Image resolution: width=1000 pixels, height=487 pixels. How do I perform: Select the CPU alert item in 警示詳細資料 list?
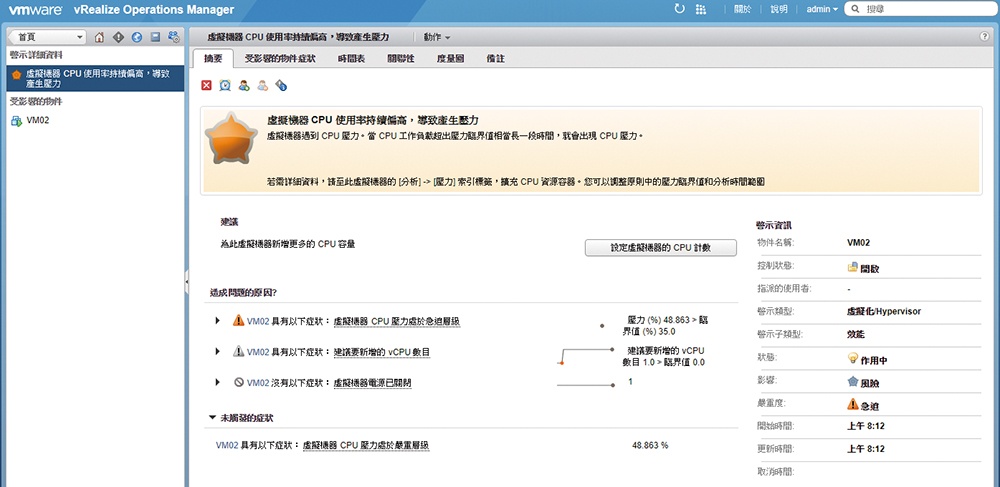pos(96,78)
